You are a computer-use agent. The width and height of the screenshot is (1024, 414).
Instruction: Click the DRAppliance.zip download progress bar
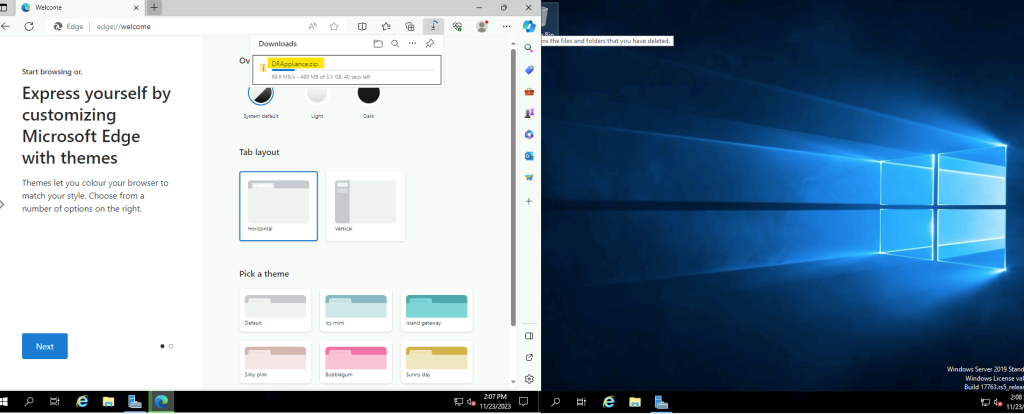click(x=353, y=70)
